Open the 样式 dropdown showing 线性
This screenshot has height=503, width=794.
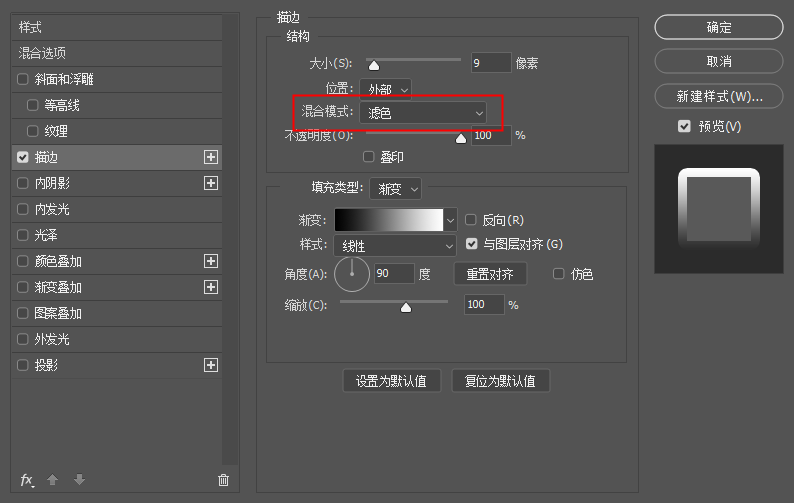394,246
